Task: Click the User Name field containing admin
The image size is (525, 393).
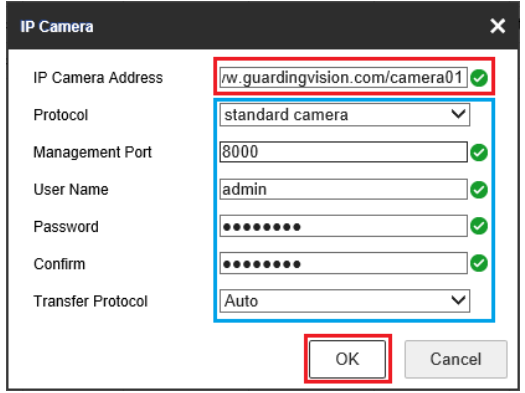Action: tap(343, 189)
